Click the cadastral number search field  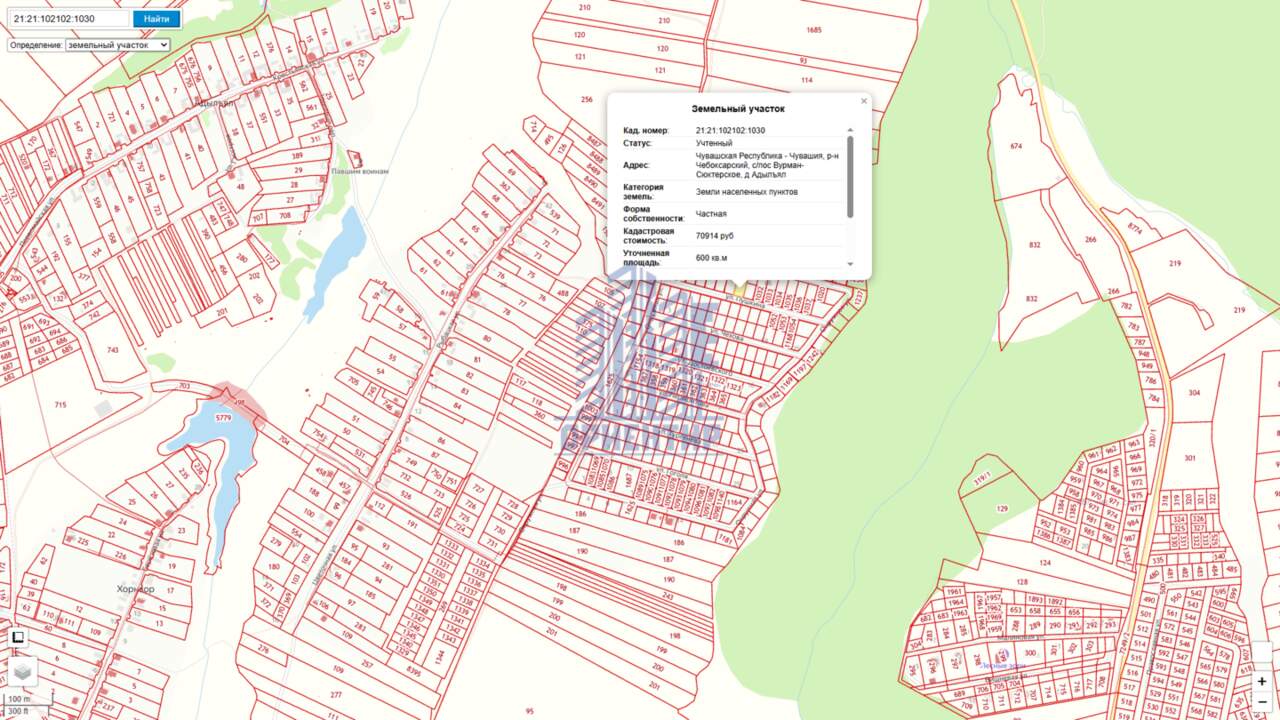click(x=68, y=19)
